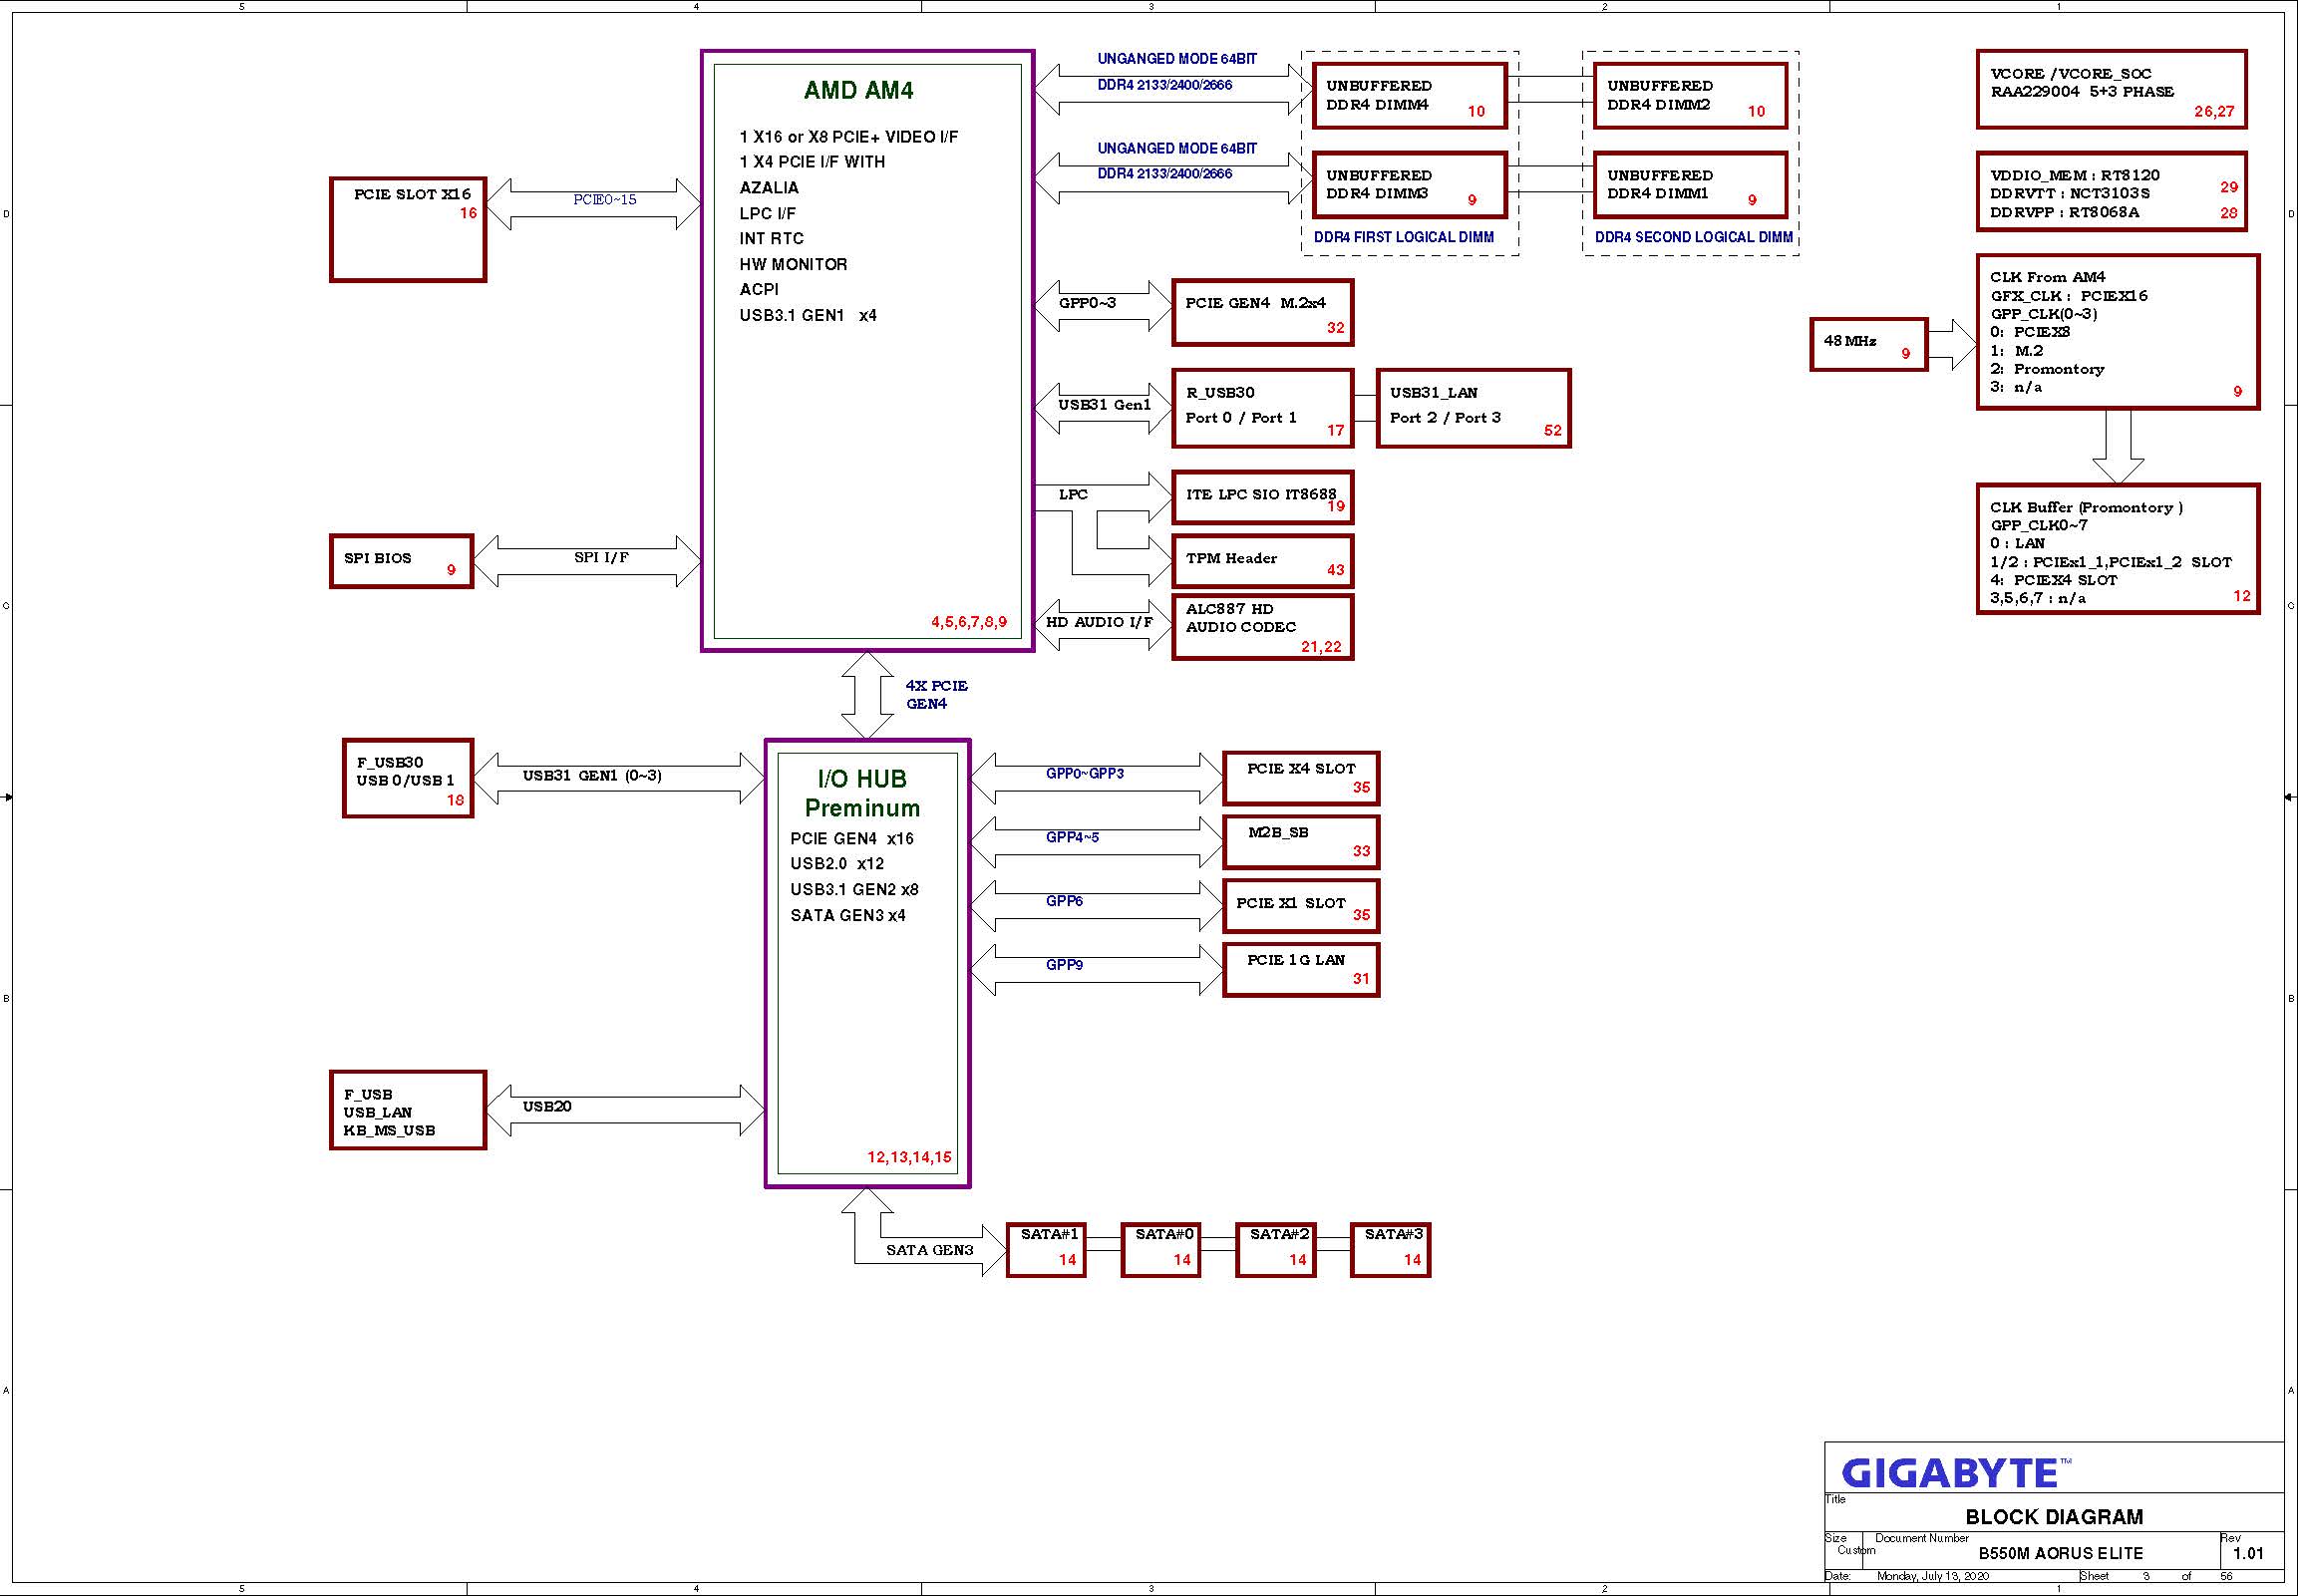This screenshot has width=2298, height=1596.
Task: Select the "PCIE GEN4 M.2x4" block
Action: (1263, 313)
